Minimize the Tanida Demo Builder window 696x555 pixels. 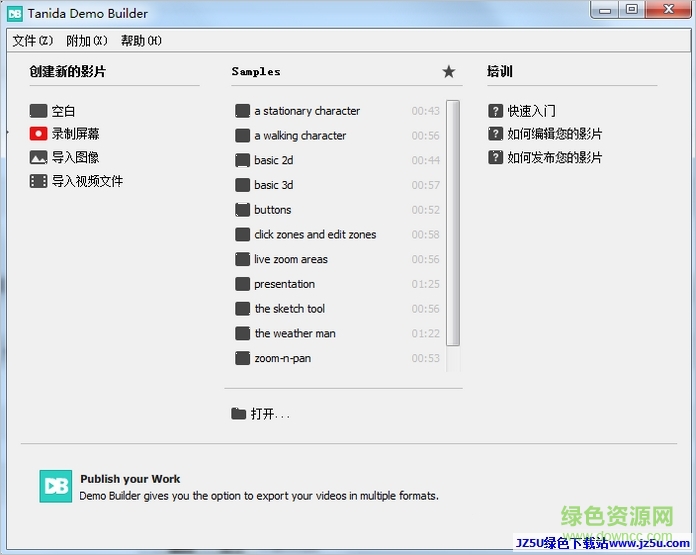pos(605,10)
